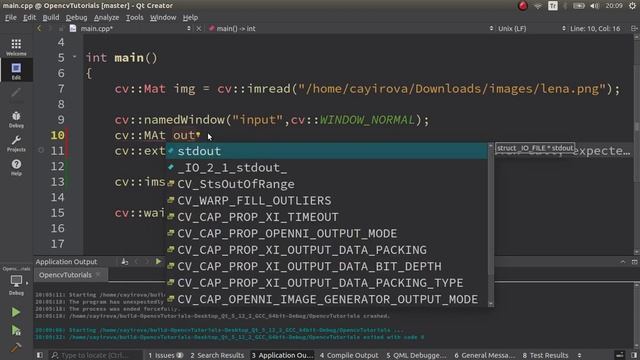This screenshot has height=360, width=640.
Task: Run the project with green play button
Action: point(16,312)
